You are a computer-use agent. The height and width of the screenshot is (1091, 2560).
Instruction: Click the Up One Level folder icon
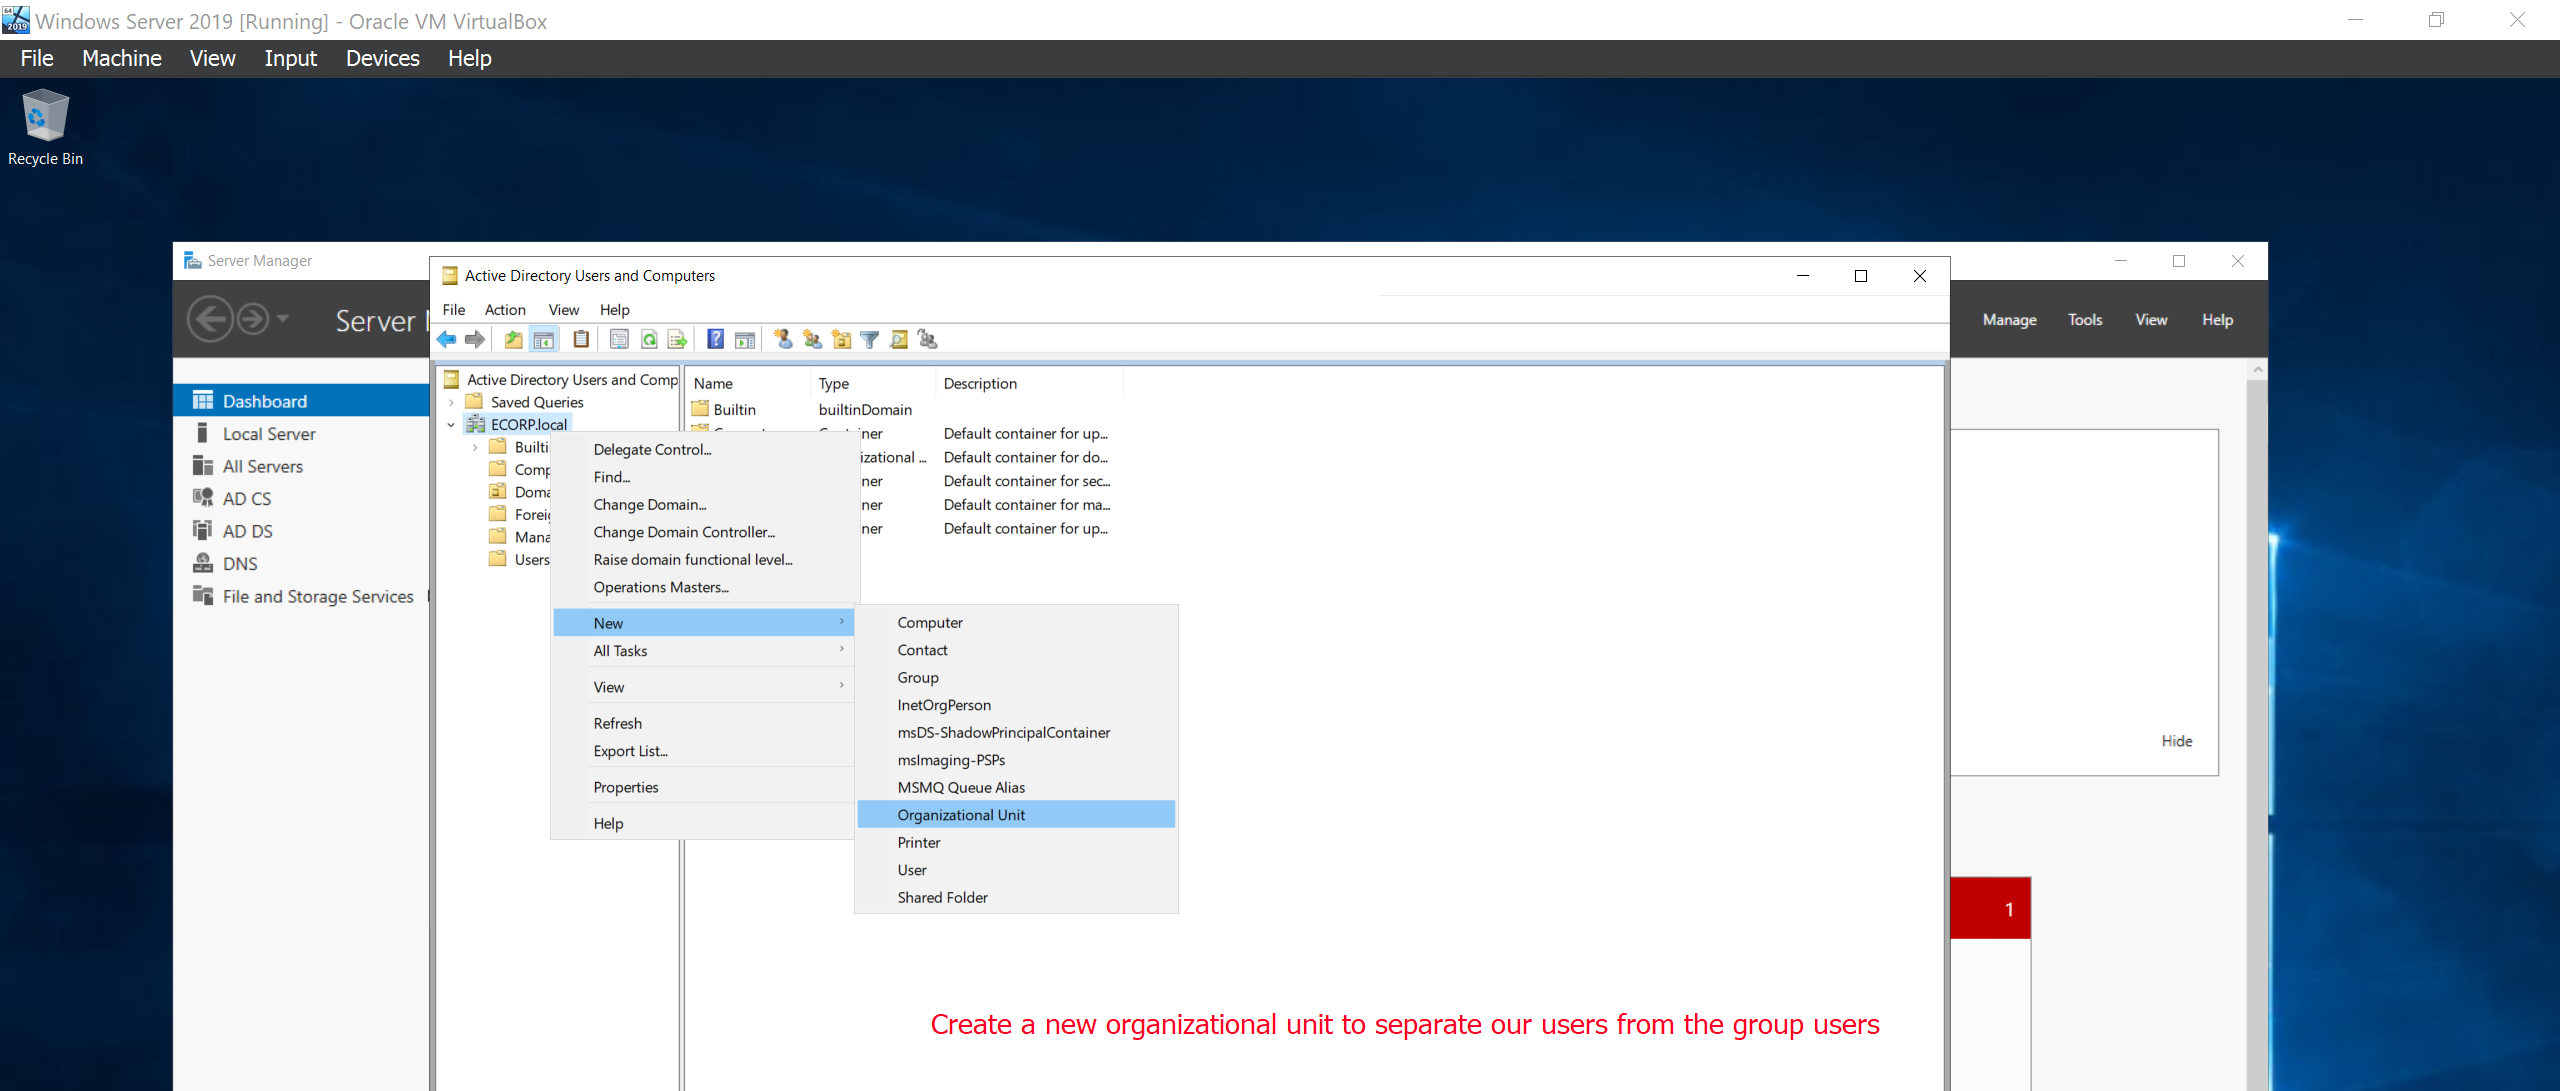coord(513,340)
